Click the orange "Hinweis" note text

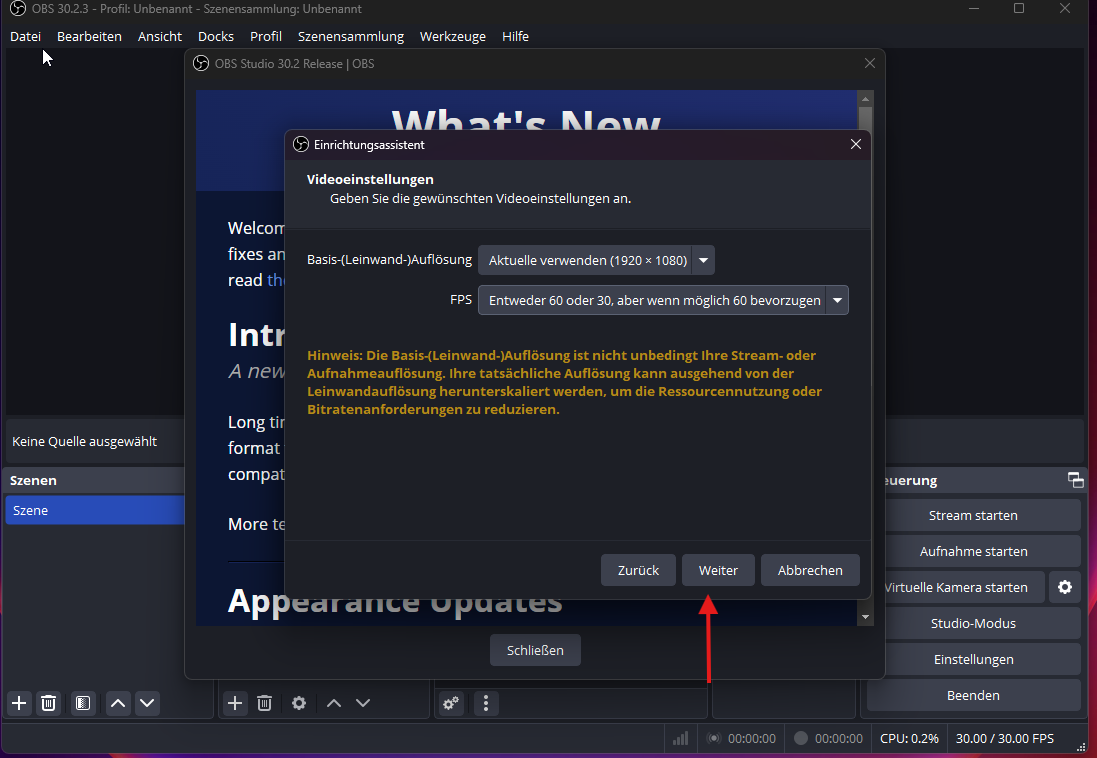[x=565, y=382]
